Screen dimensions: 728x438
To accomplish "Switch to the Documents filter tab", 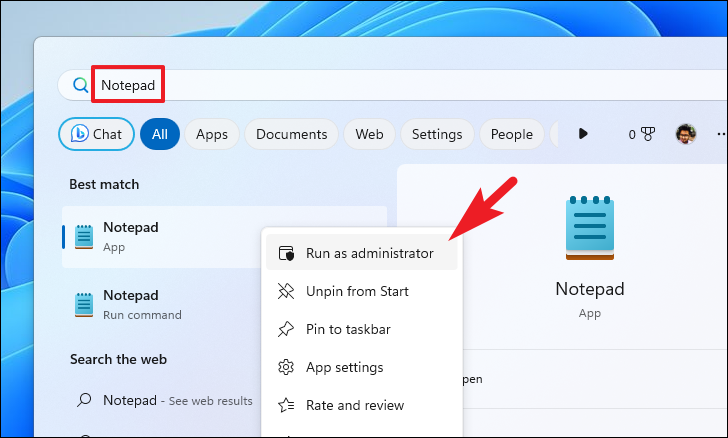I will coord(292,134).
